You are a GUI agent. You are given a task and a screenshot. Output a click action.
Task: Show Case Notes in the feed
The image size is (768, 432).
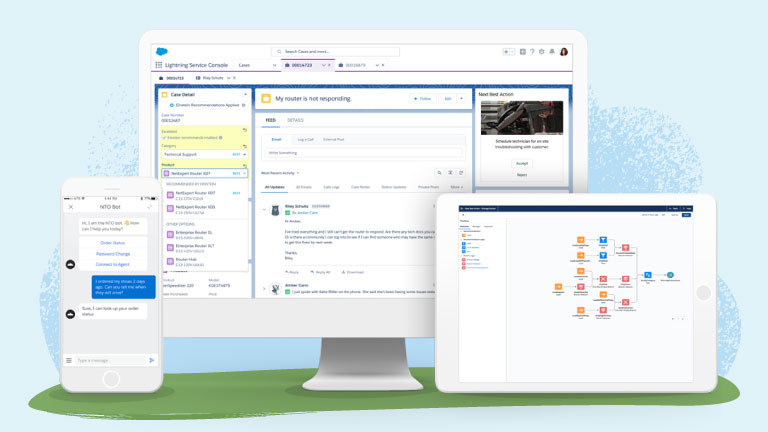pos(360,187)
